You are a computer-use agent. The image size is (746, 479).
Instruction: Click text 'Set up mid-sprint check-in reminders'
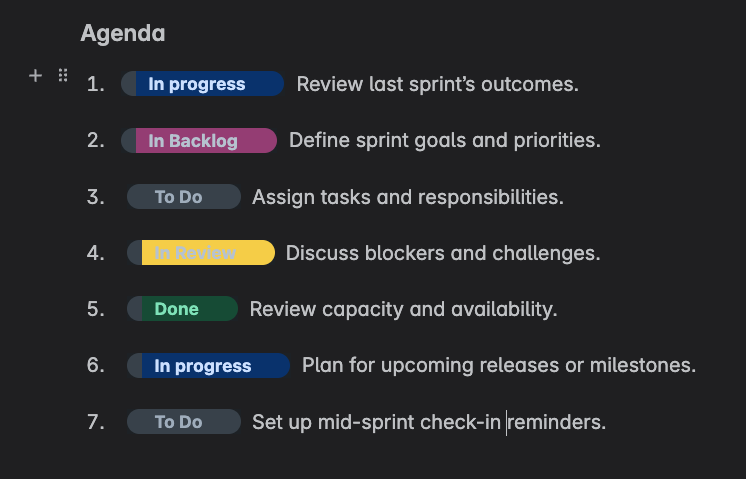click(x=429, y=422)
